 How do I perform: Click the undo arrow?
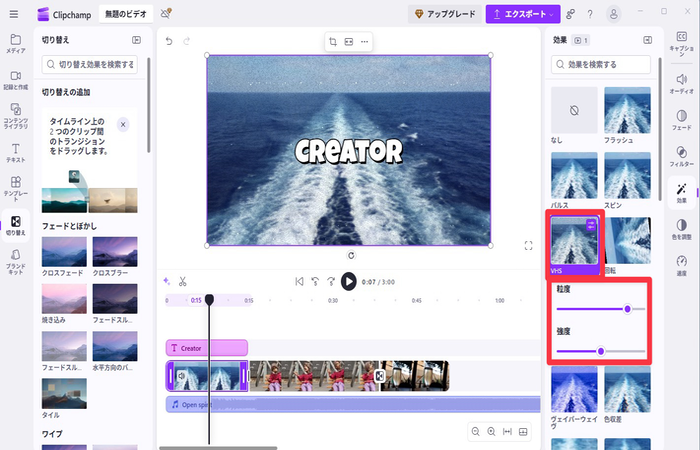169,41
